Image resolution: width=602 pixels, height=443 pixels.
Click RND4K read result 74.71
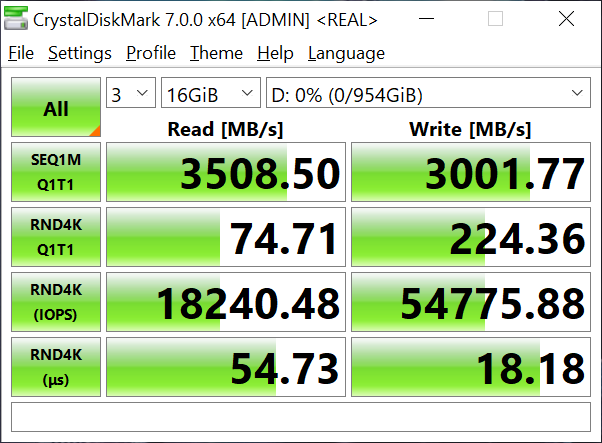[x=226, y=237]
